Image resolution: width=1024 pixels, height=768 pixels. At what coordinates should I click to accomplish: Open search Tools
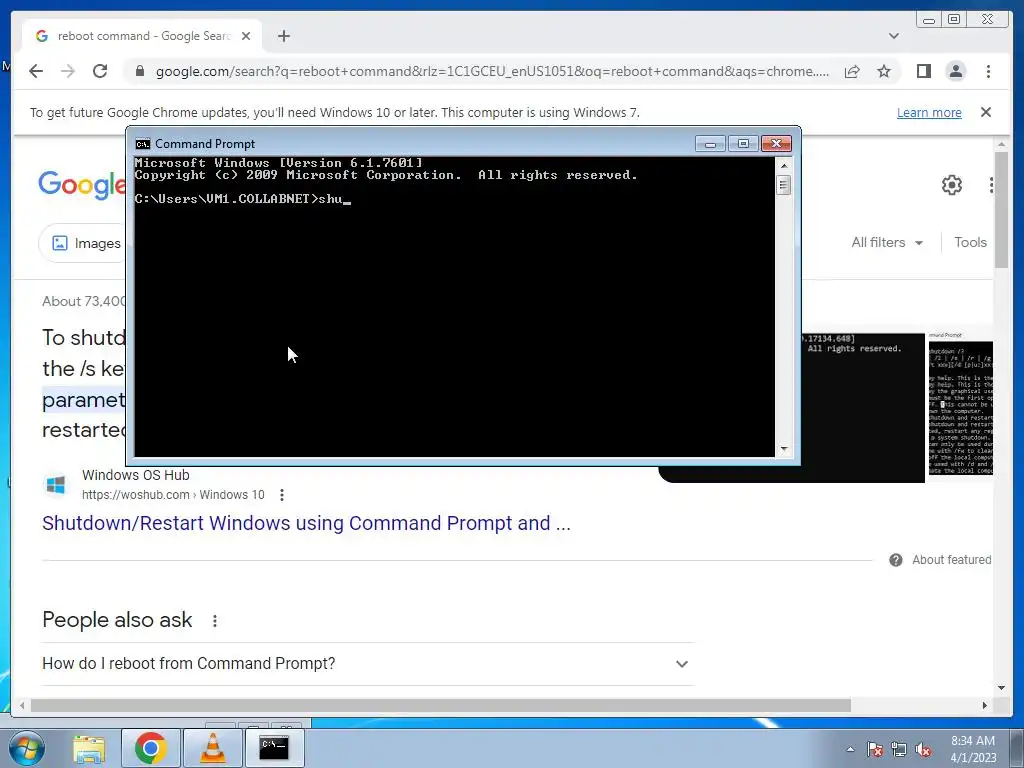[x=970, y=242]
